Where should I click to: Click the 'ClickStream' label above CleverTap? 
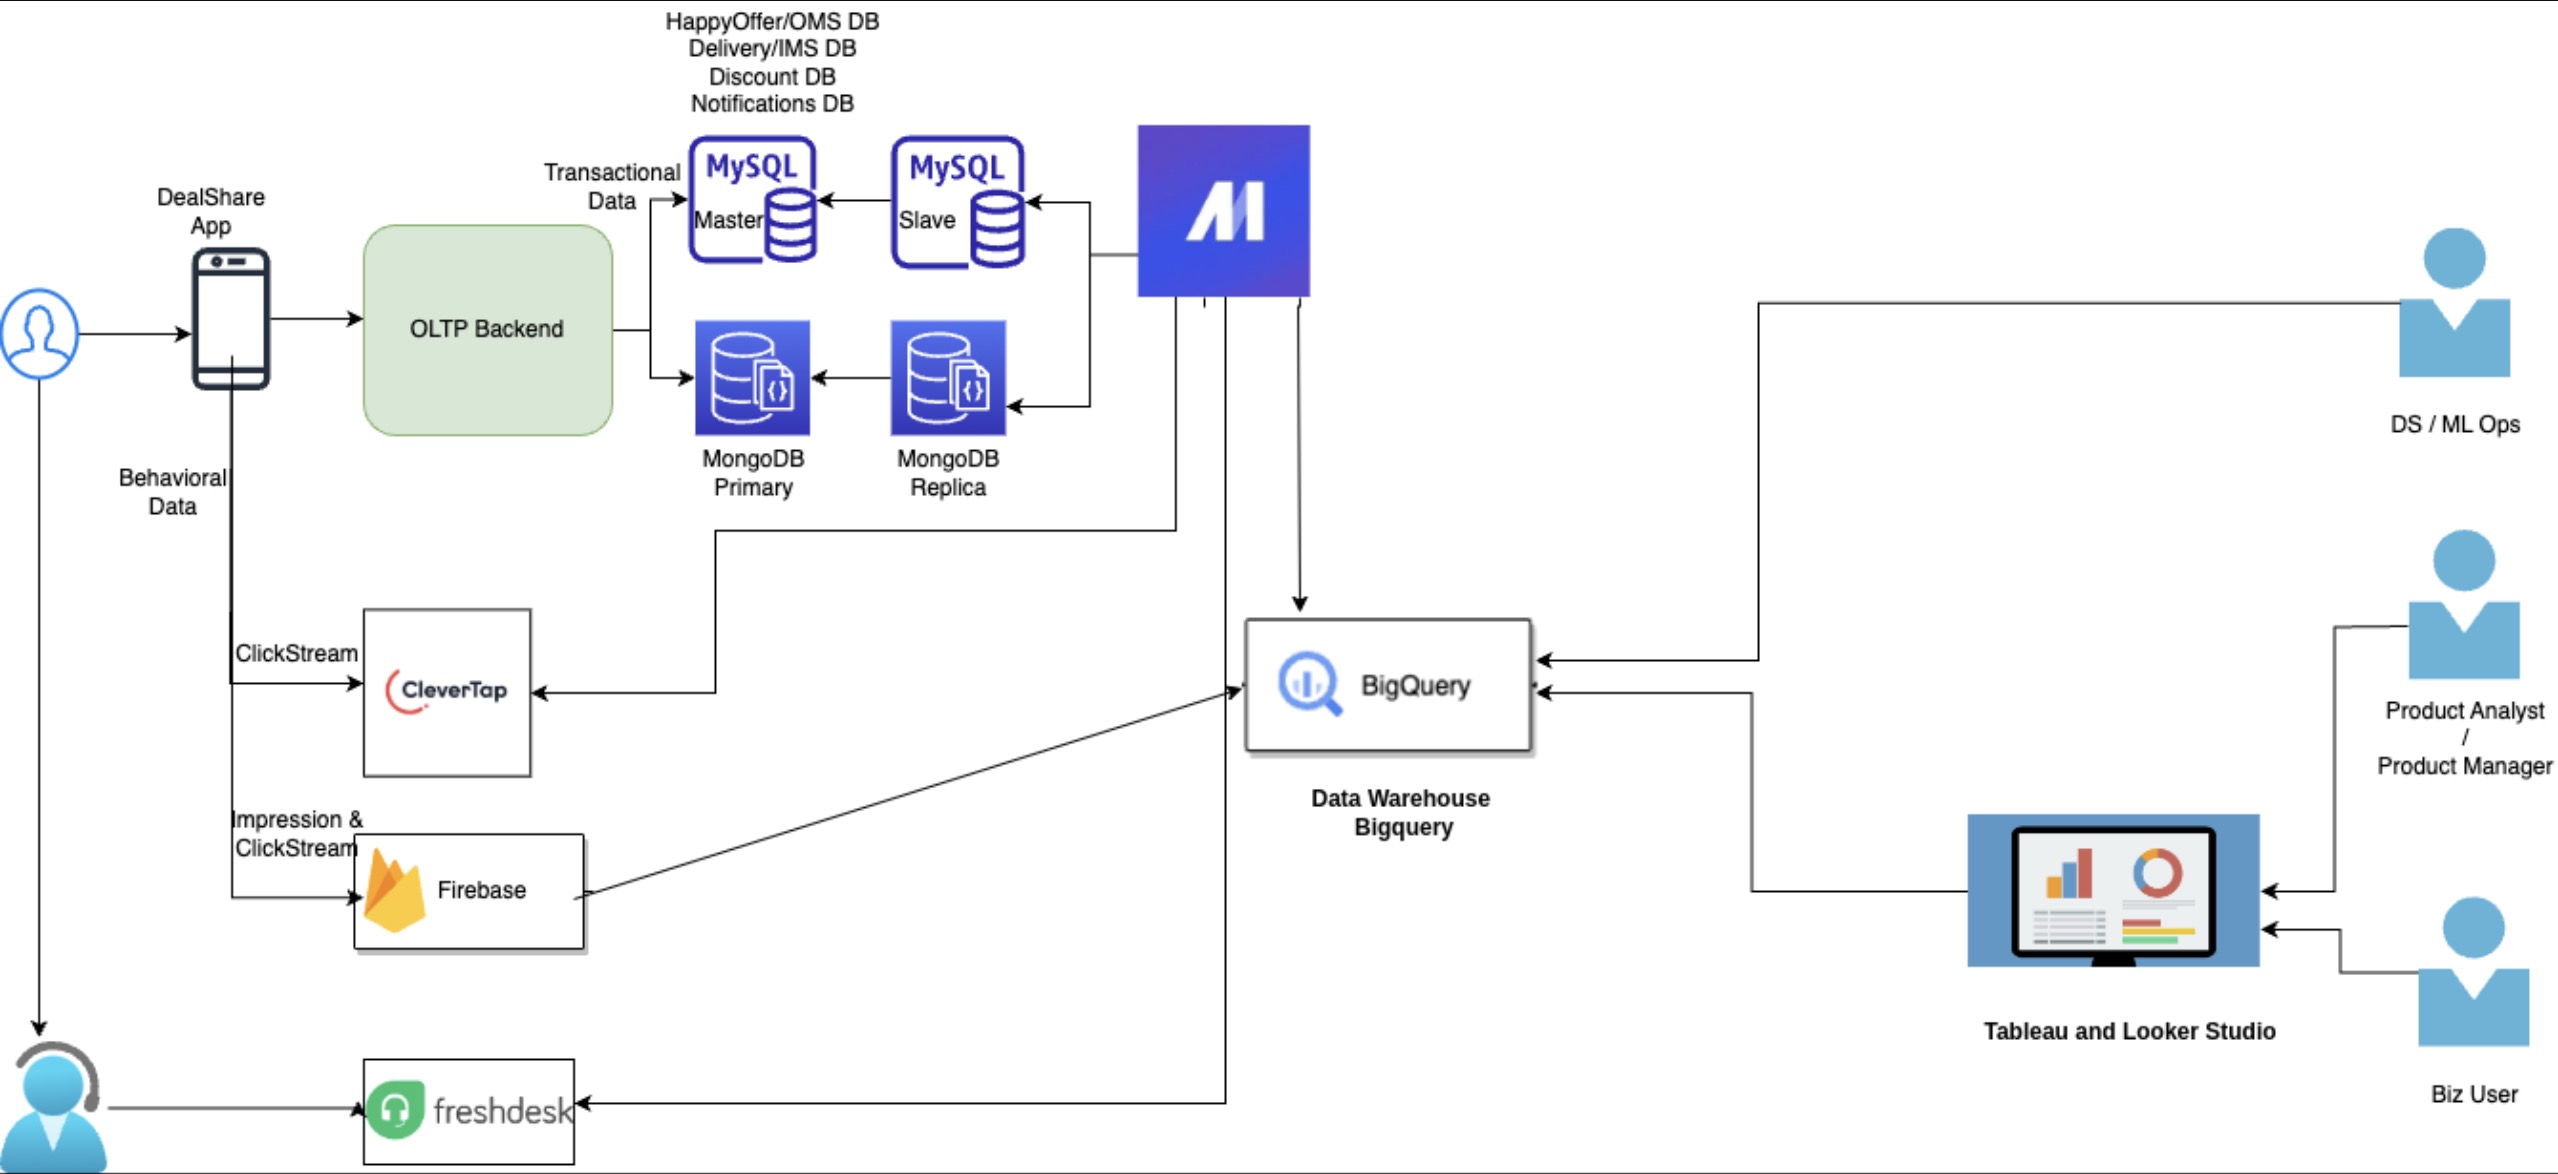296,653
